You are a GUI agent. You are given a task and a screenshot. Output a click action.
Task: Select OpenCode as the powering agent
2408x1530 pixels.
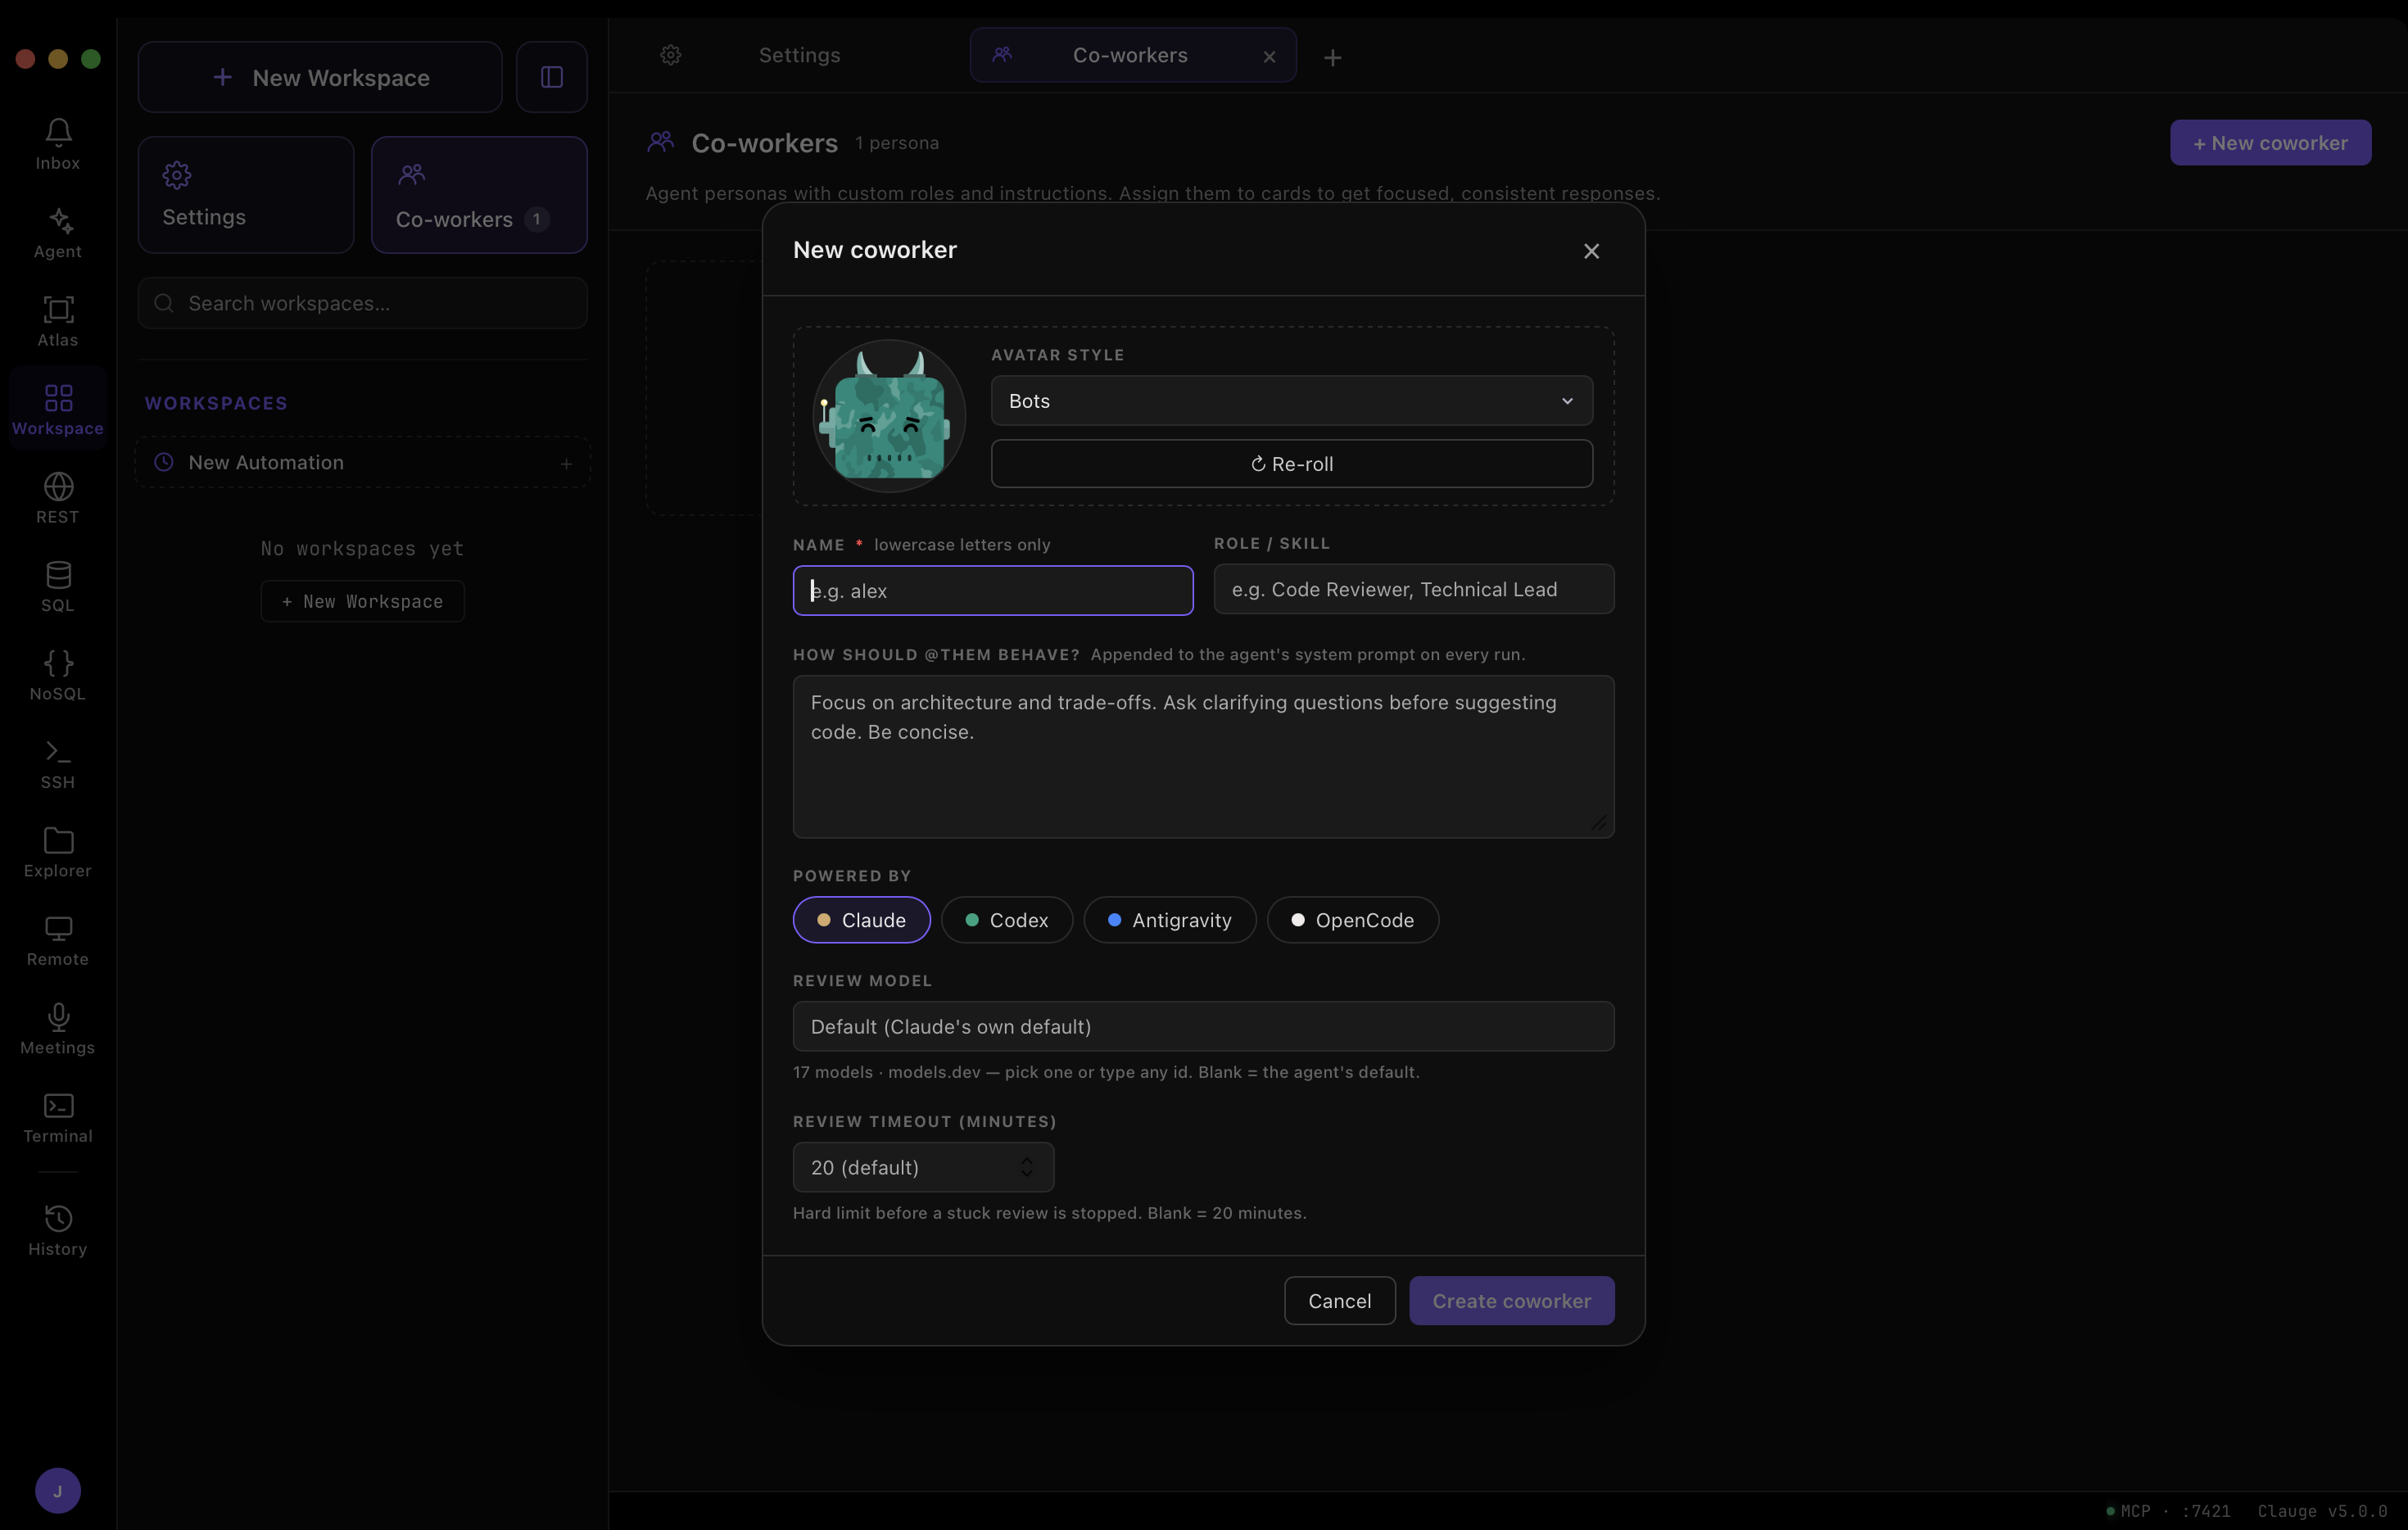coord(1352,920)
